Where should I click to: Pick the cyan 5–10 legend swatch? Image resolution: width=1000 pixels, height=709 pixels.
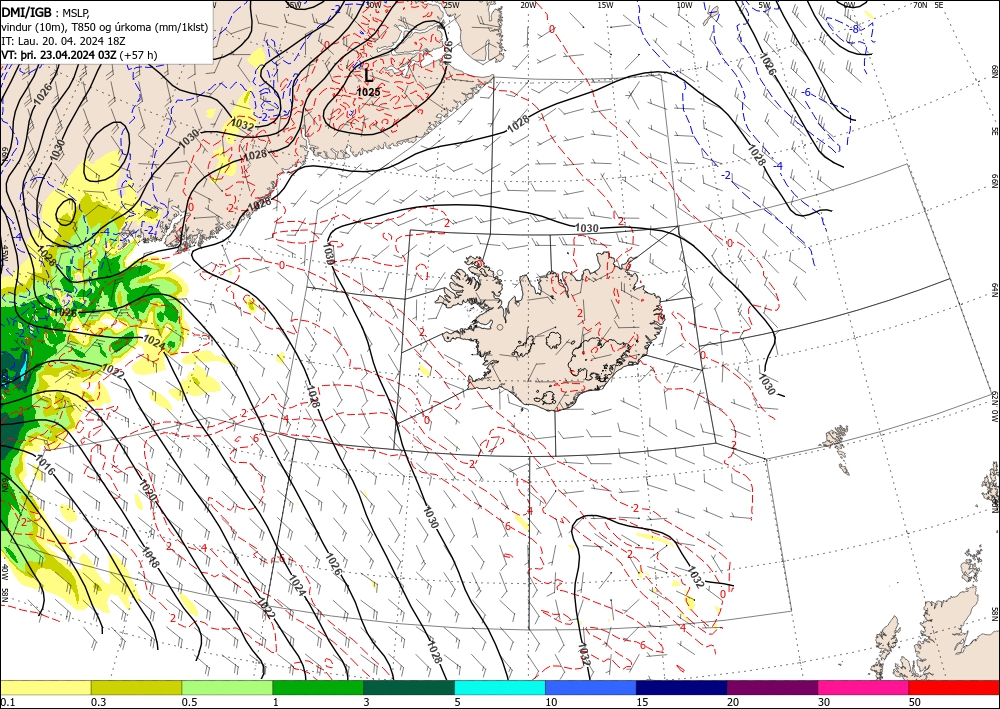pos(500,687)
